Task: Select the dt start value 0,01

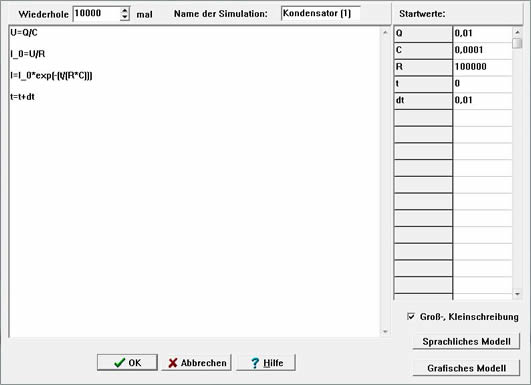Action: (x=483, y=101)
